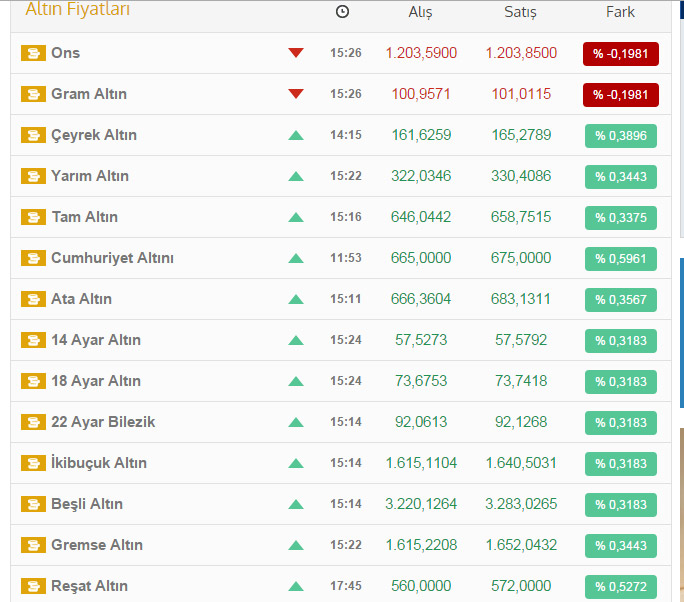This screenshot has width=684, height=602.
Task: Click the gold bar icon beside Ons
Action: tap(33, 53)
